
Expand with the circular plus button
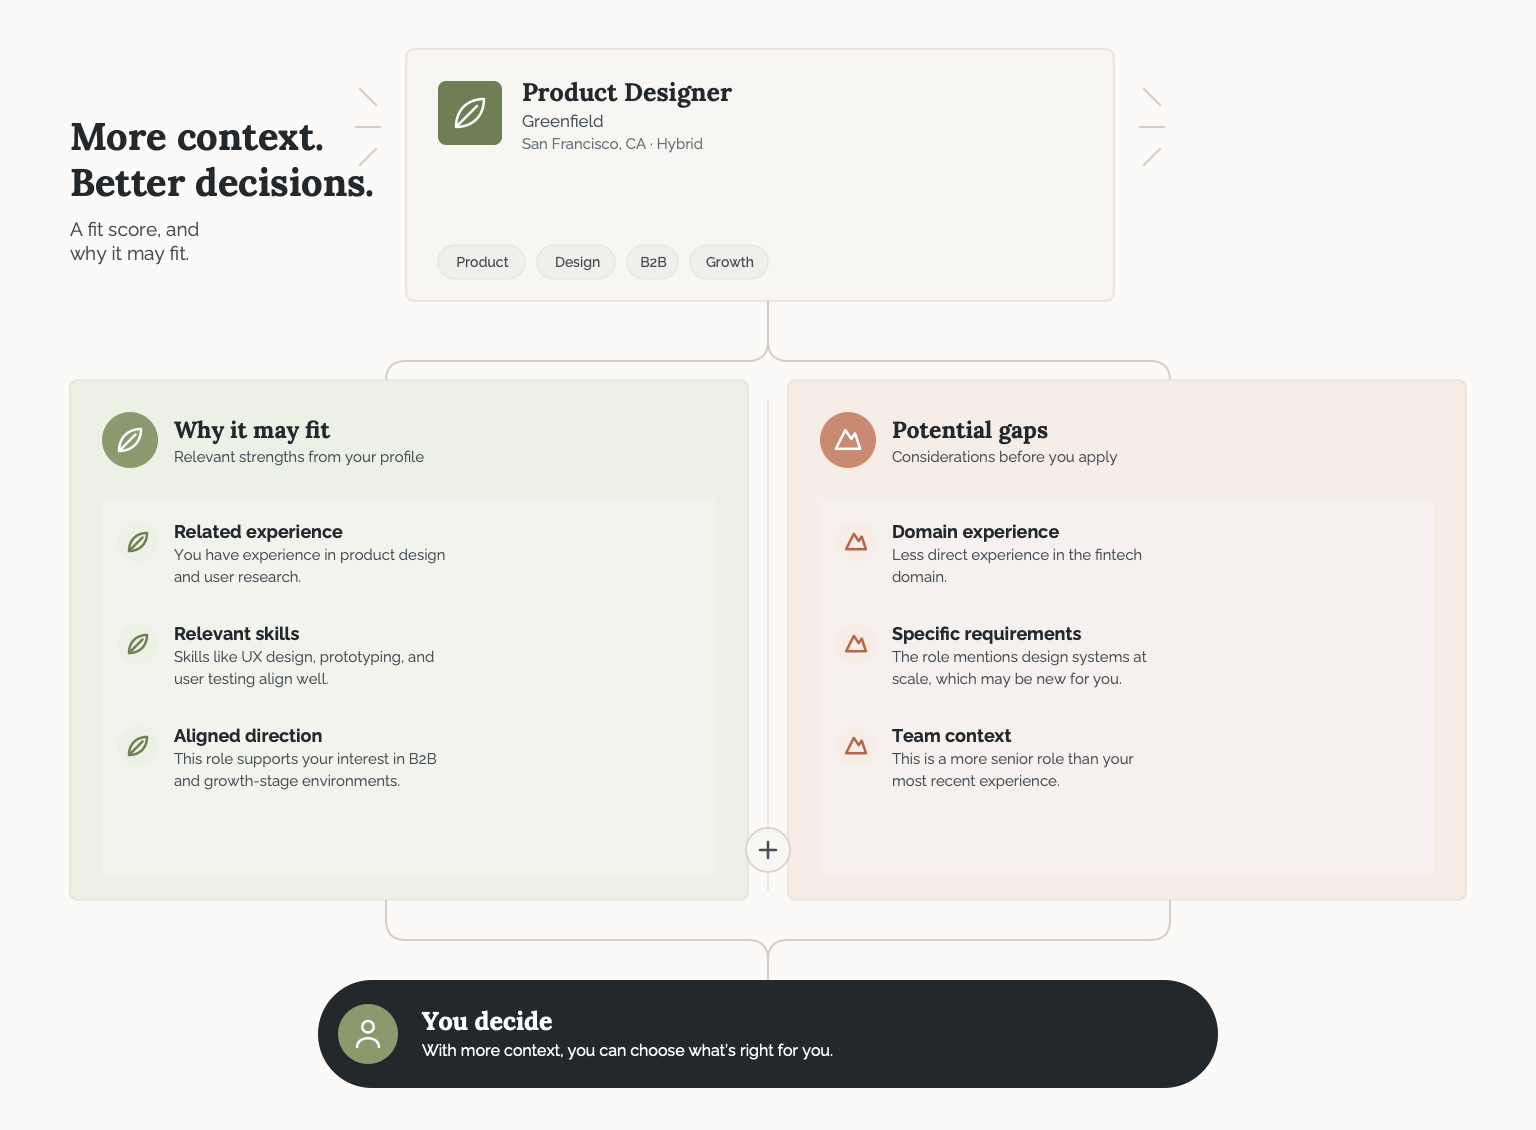[x=768, y=850]
